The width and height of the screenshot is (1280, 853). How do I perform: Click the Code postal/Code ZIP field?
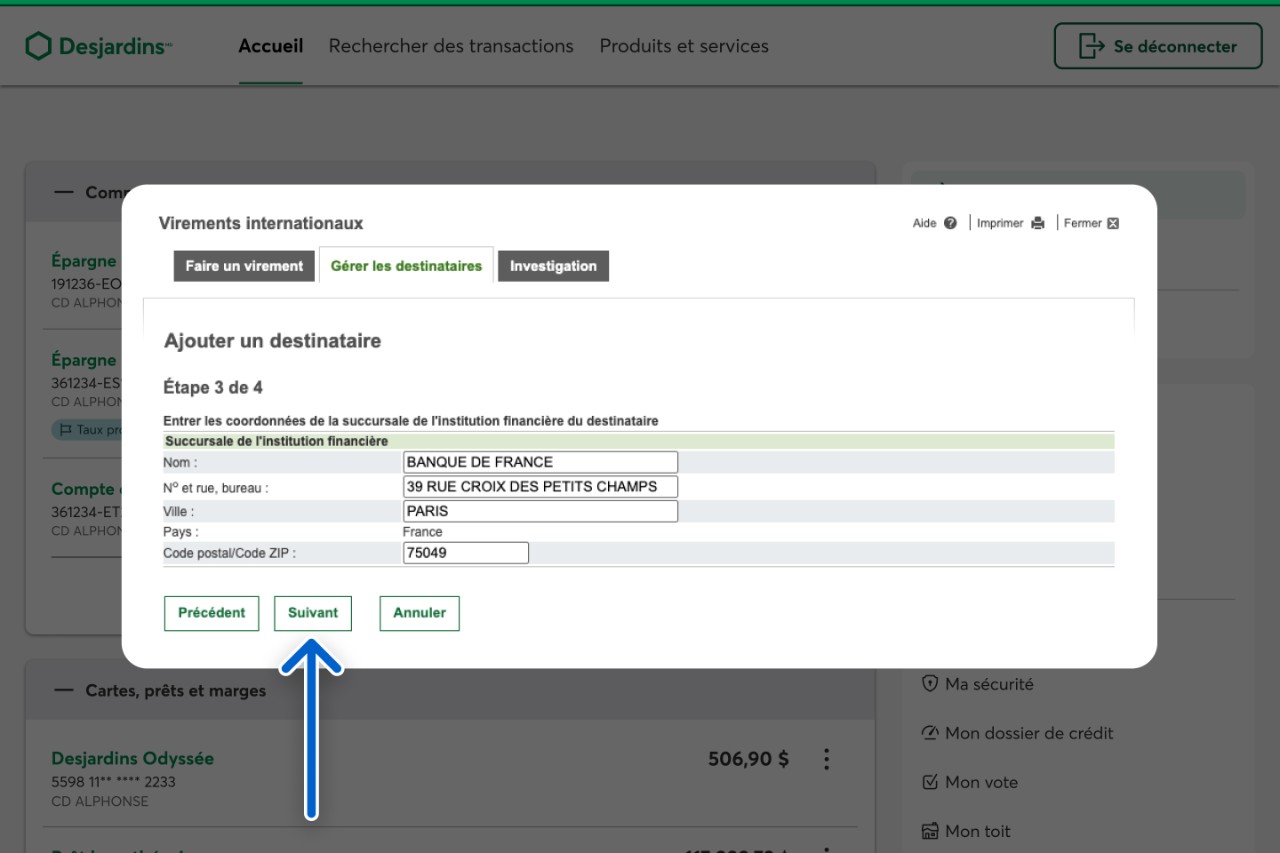tap(465, 553)
